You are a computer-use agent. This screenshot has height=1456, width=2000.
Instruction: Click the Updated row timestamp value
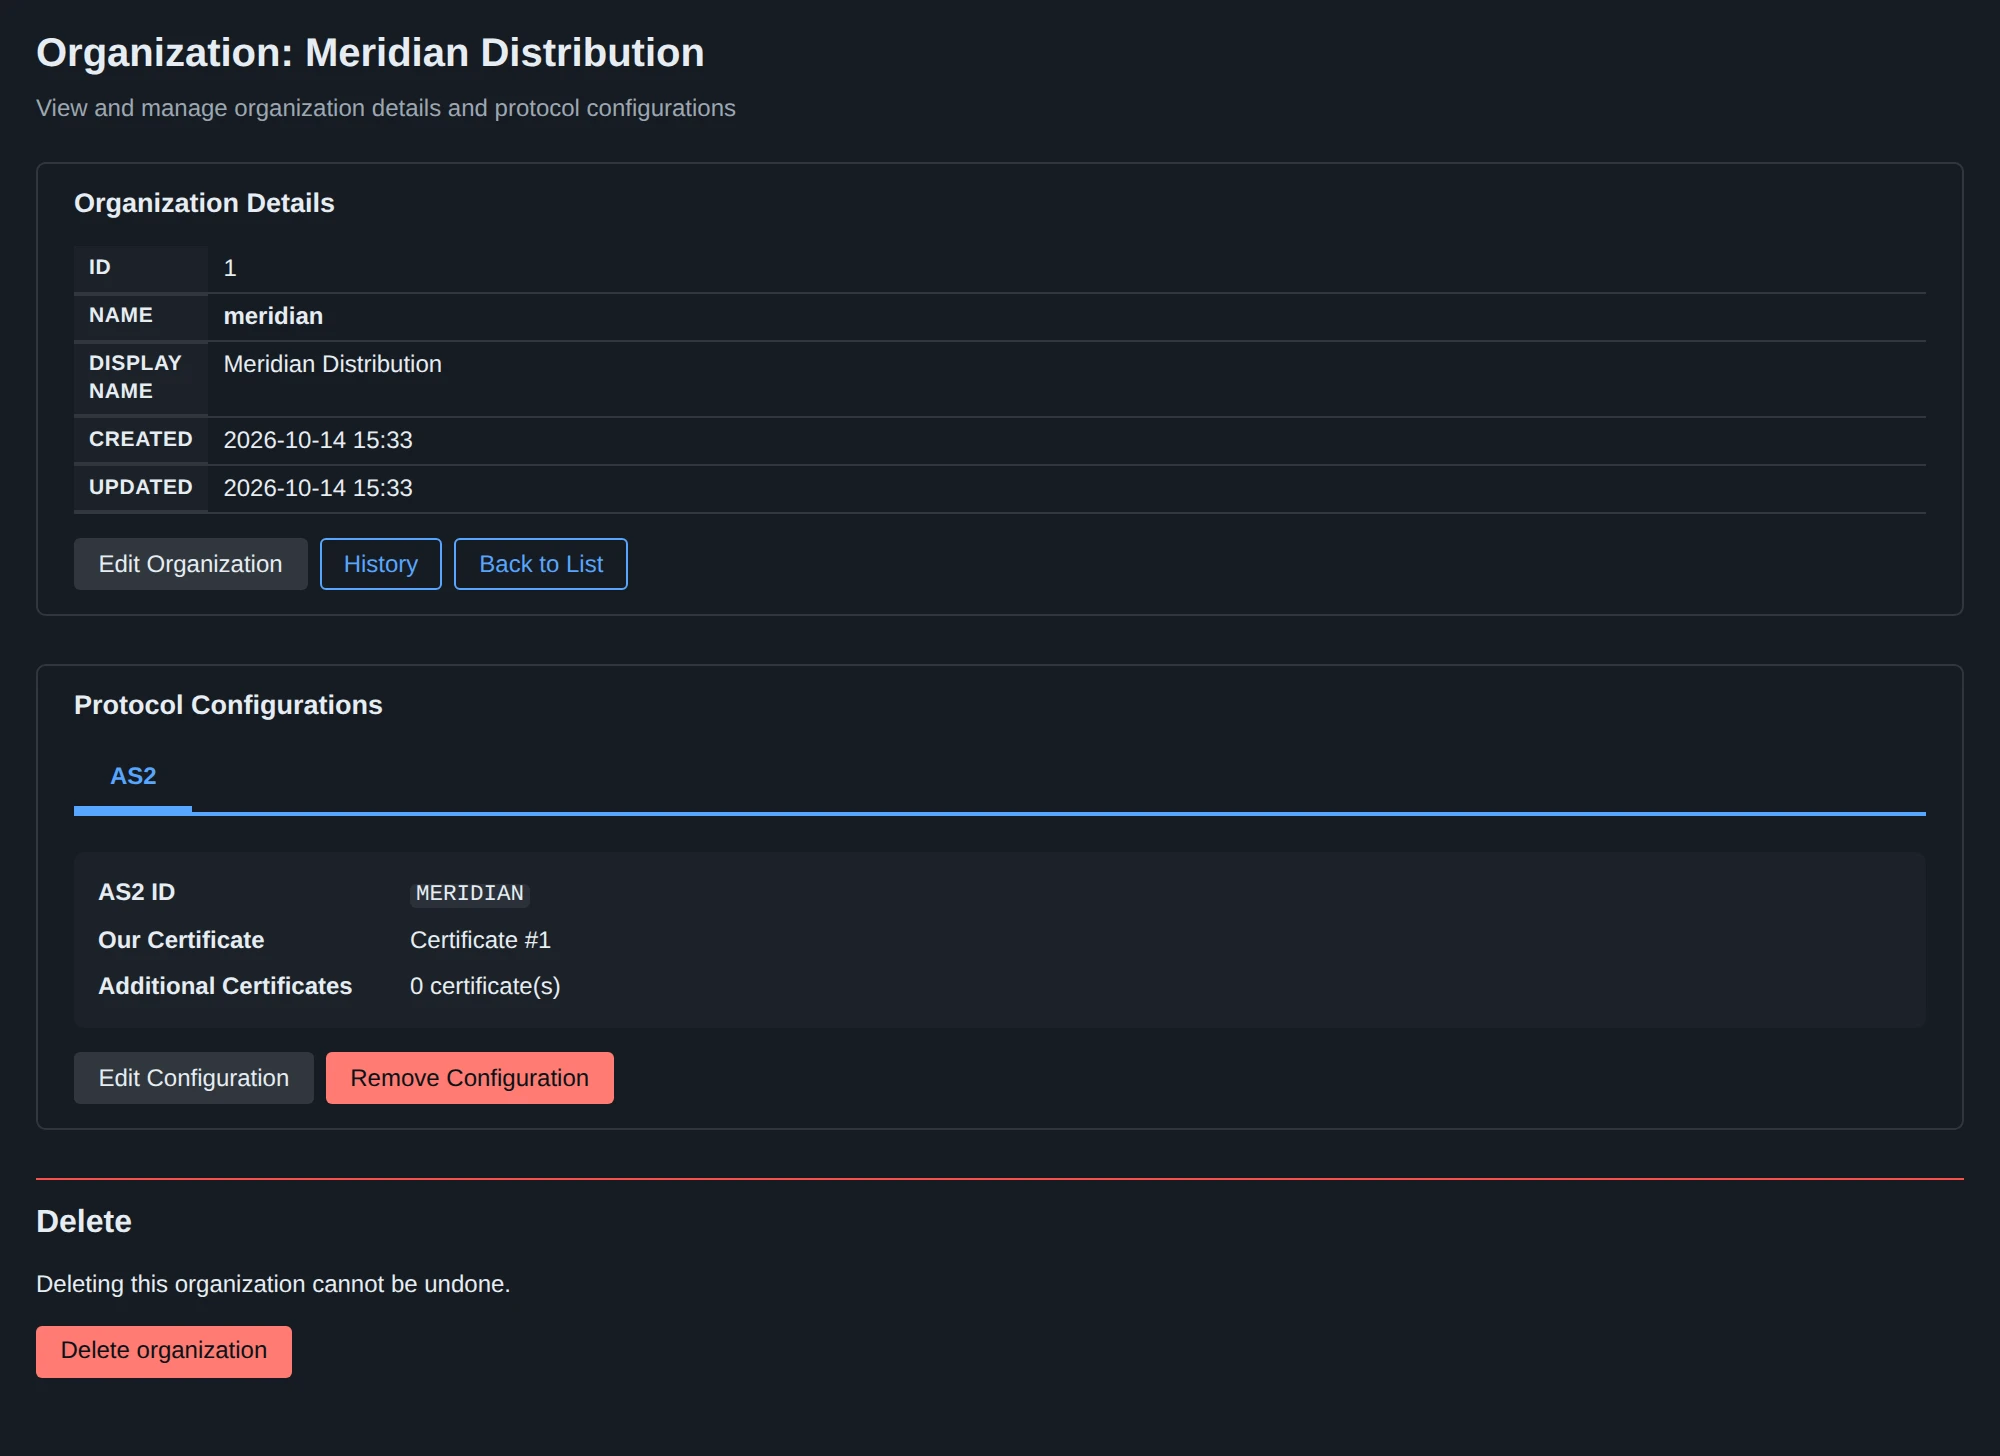[318, 488]
